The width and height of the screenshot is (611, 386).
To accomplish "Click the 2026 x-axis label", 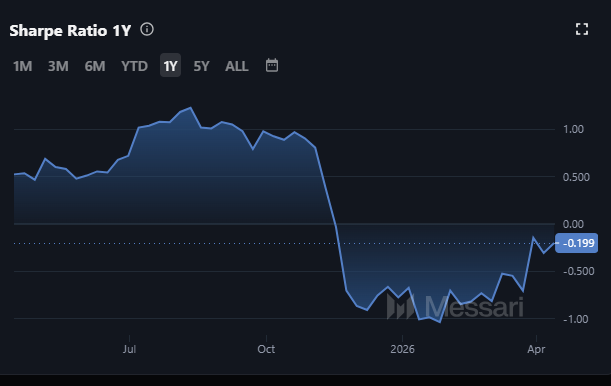I will pos(403,349).
